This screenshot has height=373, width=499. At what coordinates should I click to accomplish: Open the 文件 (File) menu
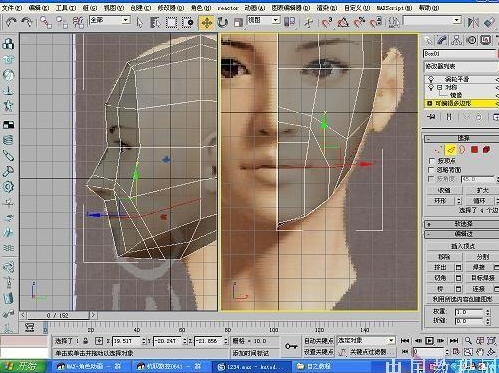pos(12,8)
